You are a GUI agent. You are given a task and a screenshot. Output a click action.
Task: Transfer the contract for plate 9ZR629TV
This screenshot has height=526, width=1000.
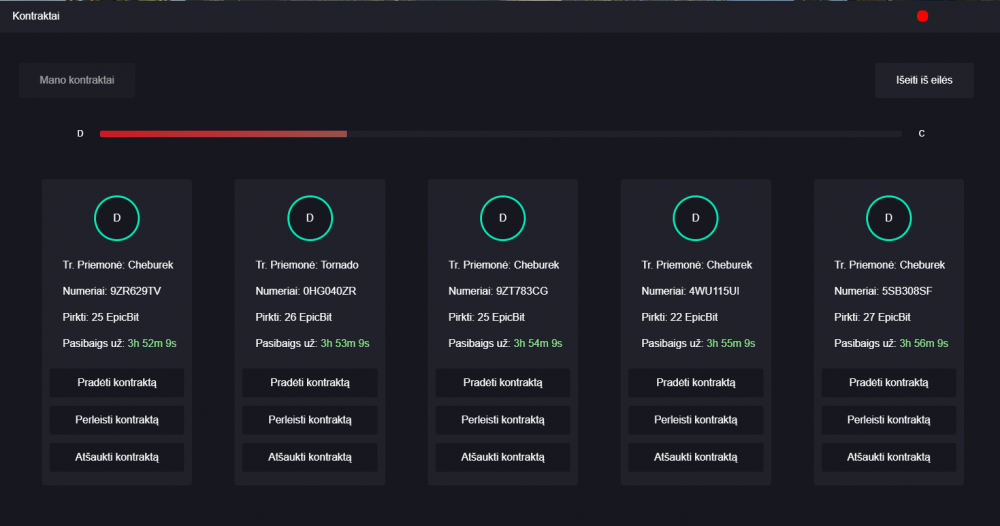(117, 420)
